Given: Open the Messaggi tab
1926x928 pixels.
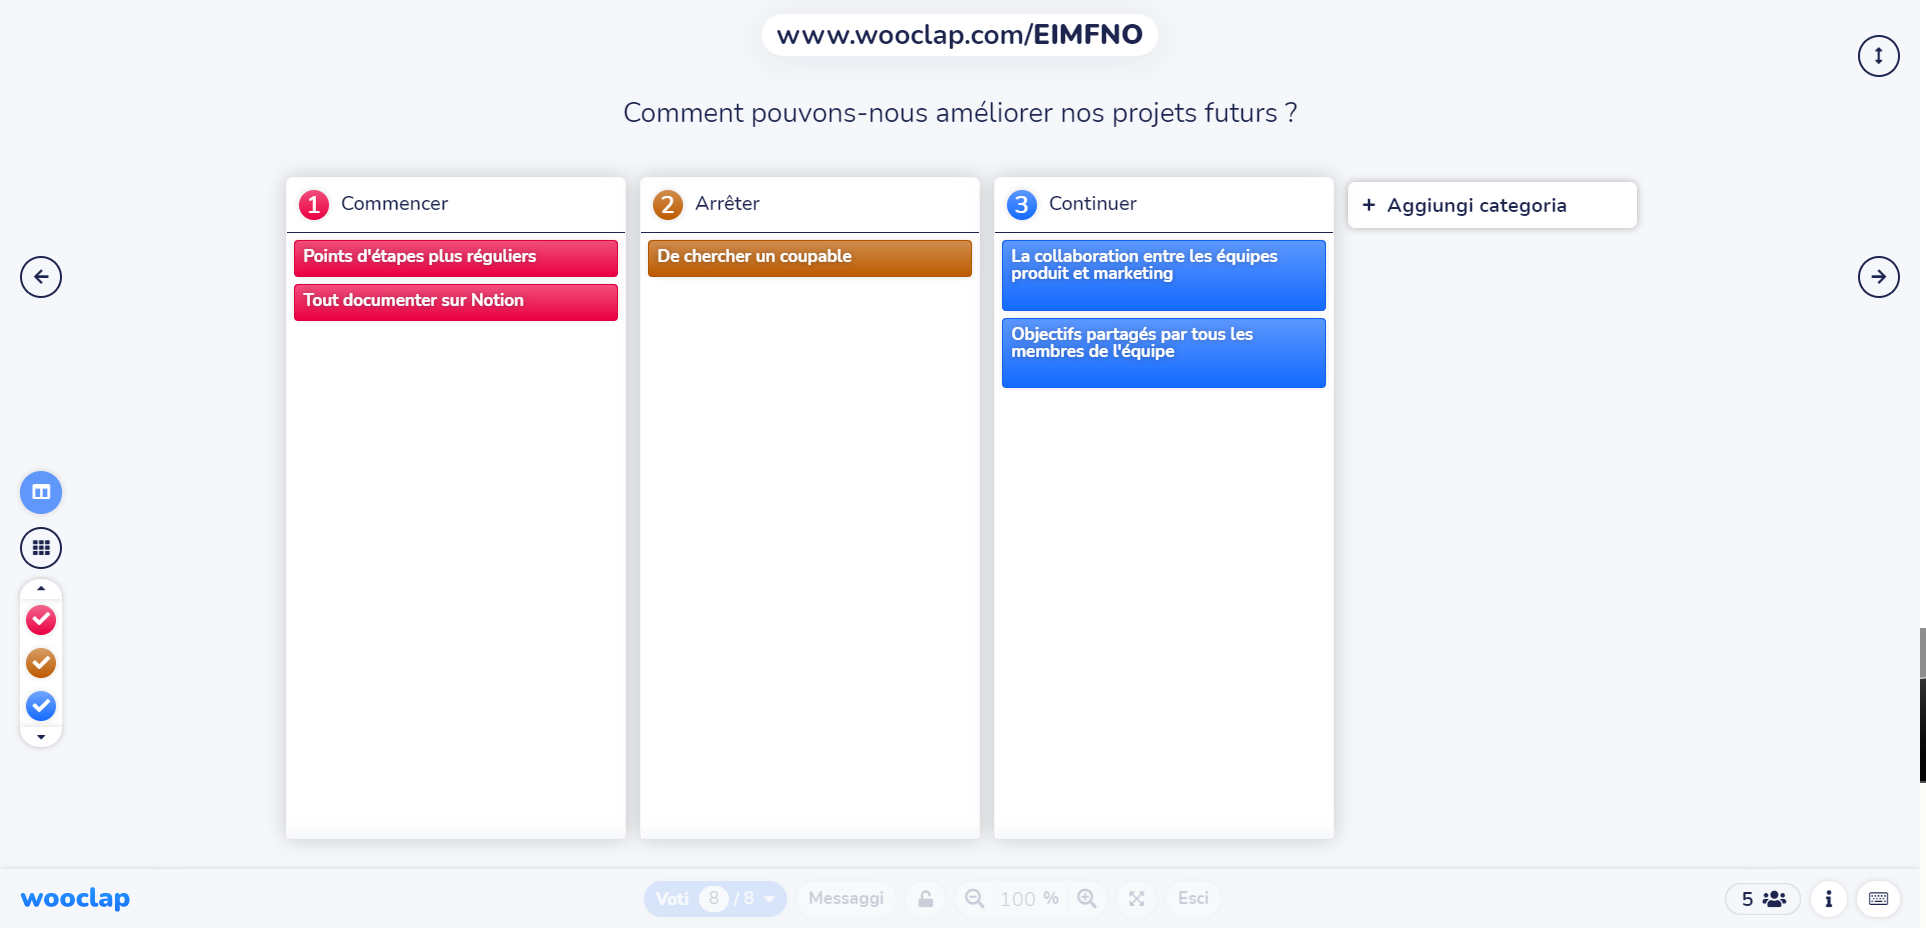Looking at the screenshot, I should point(846,898).
